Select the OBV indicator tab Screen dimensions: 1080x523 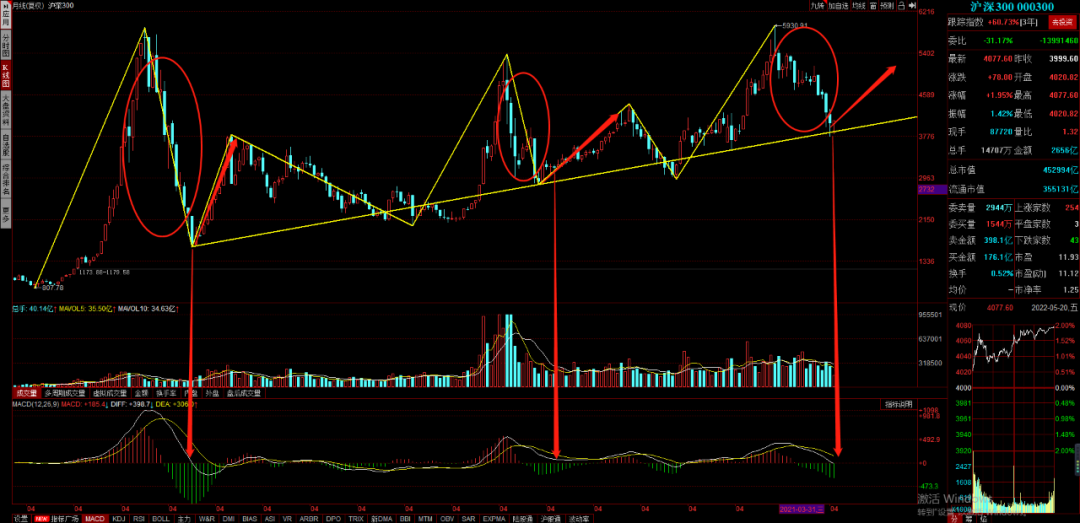pos(447,518)
